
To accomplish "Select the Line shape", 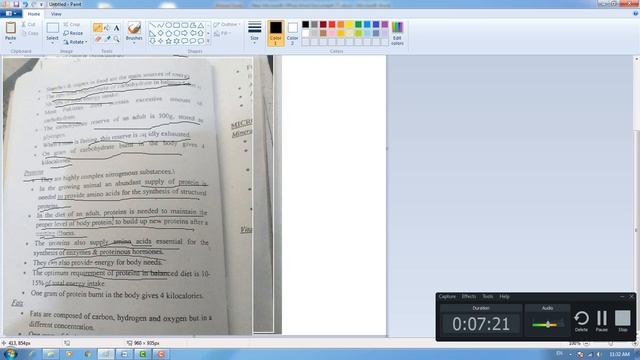I will pos(152,25).
